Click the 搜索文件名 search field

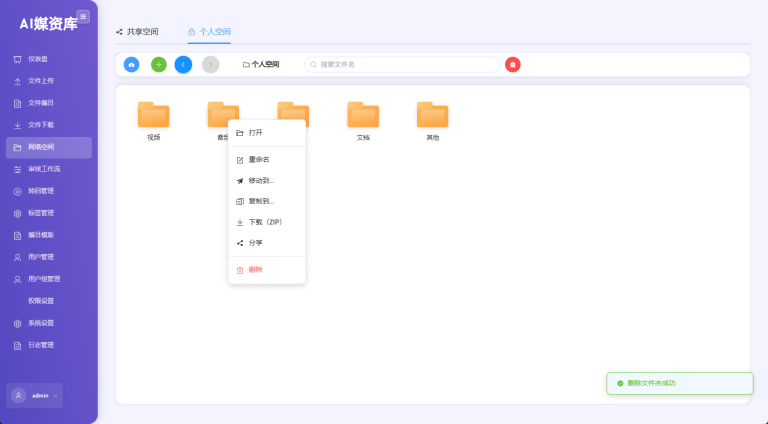pos(402,64)
